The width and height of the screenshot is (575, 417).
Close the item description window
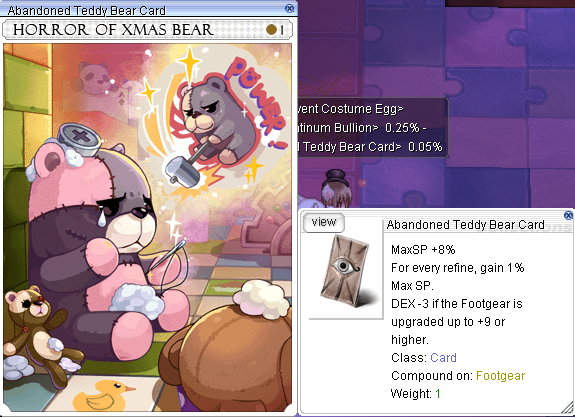tap(568, 215)
